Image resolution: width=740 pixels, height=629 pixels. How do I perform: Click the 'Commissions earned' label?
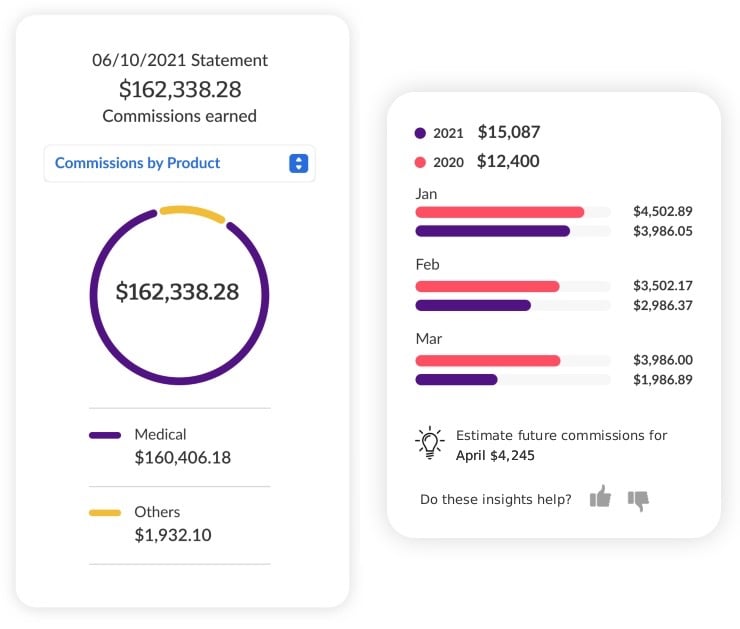click(179, 116)
